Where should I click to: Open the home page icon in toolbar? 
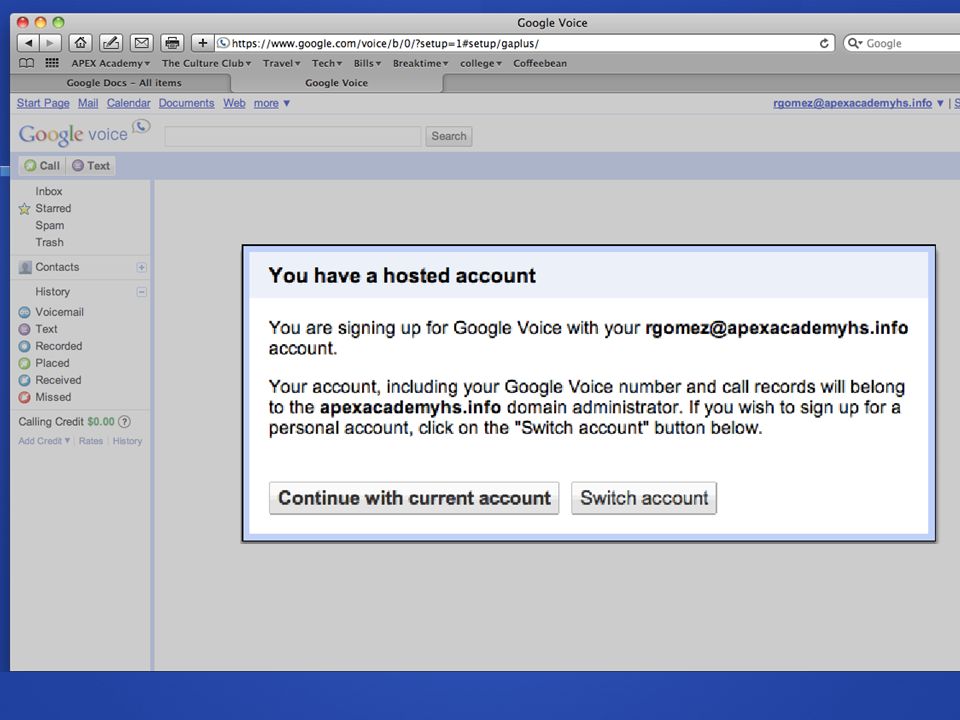point(80,43)
